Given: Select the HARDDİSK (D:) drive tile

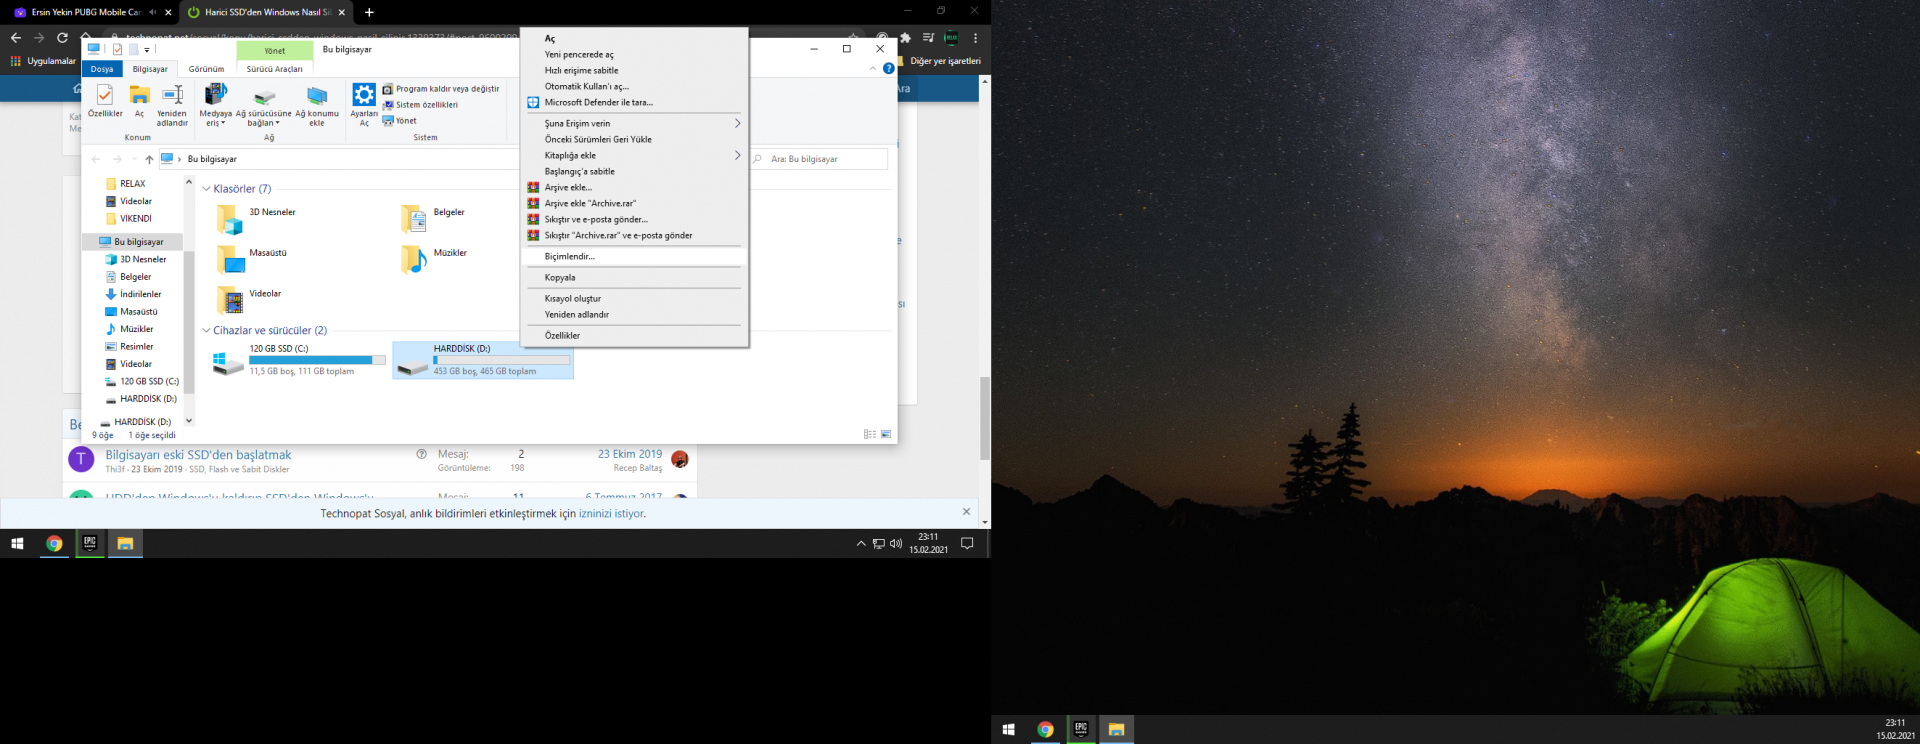Looking at the screenshot, I should 483,360.
